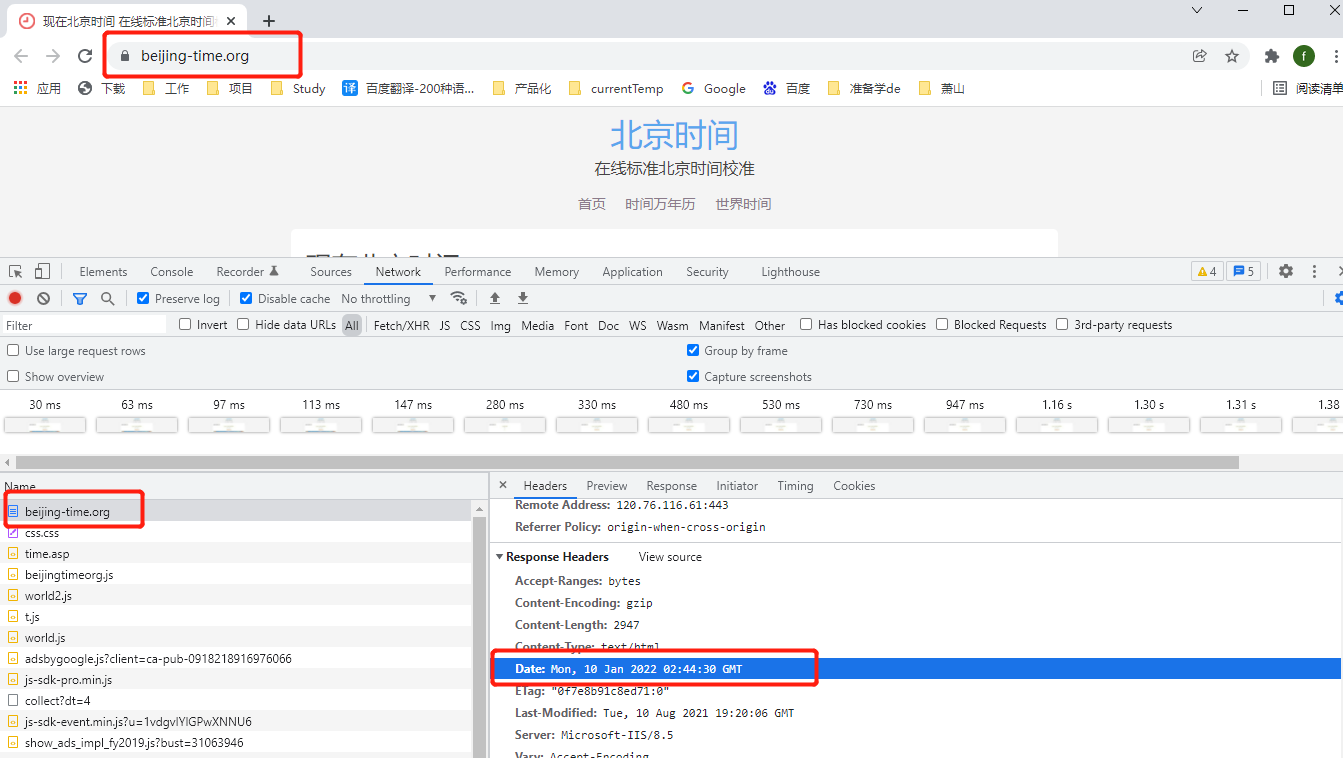Click the warnings count badge showing 4
Viewport: 1343px width, 758px height.
click(1207, 271)
